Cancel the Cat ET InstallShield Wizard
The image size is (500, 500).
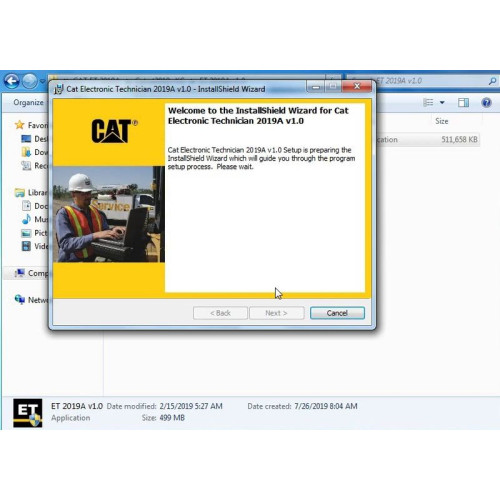tap(337, 313)
